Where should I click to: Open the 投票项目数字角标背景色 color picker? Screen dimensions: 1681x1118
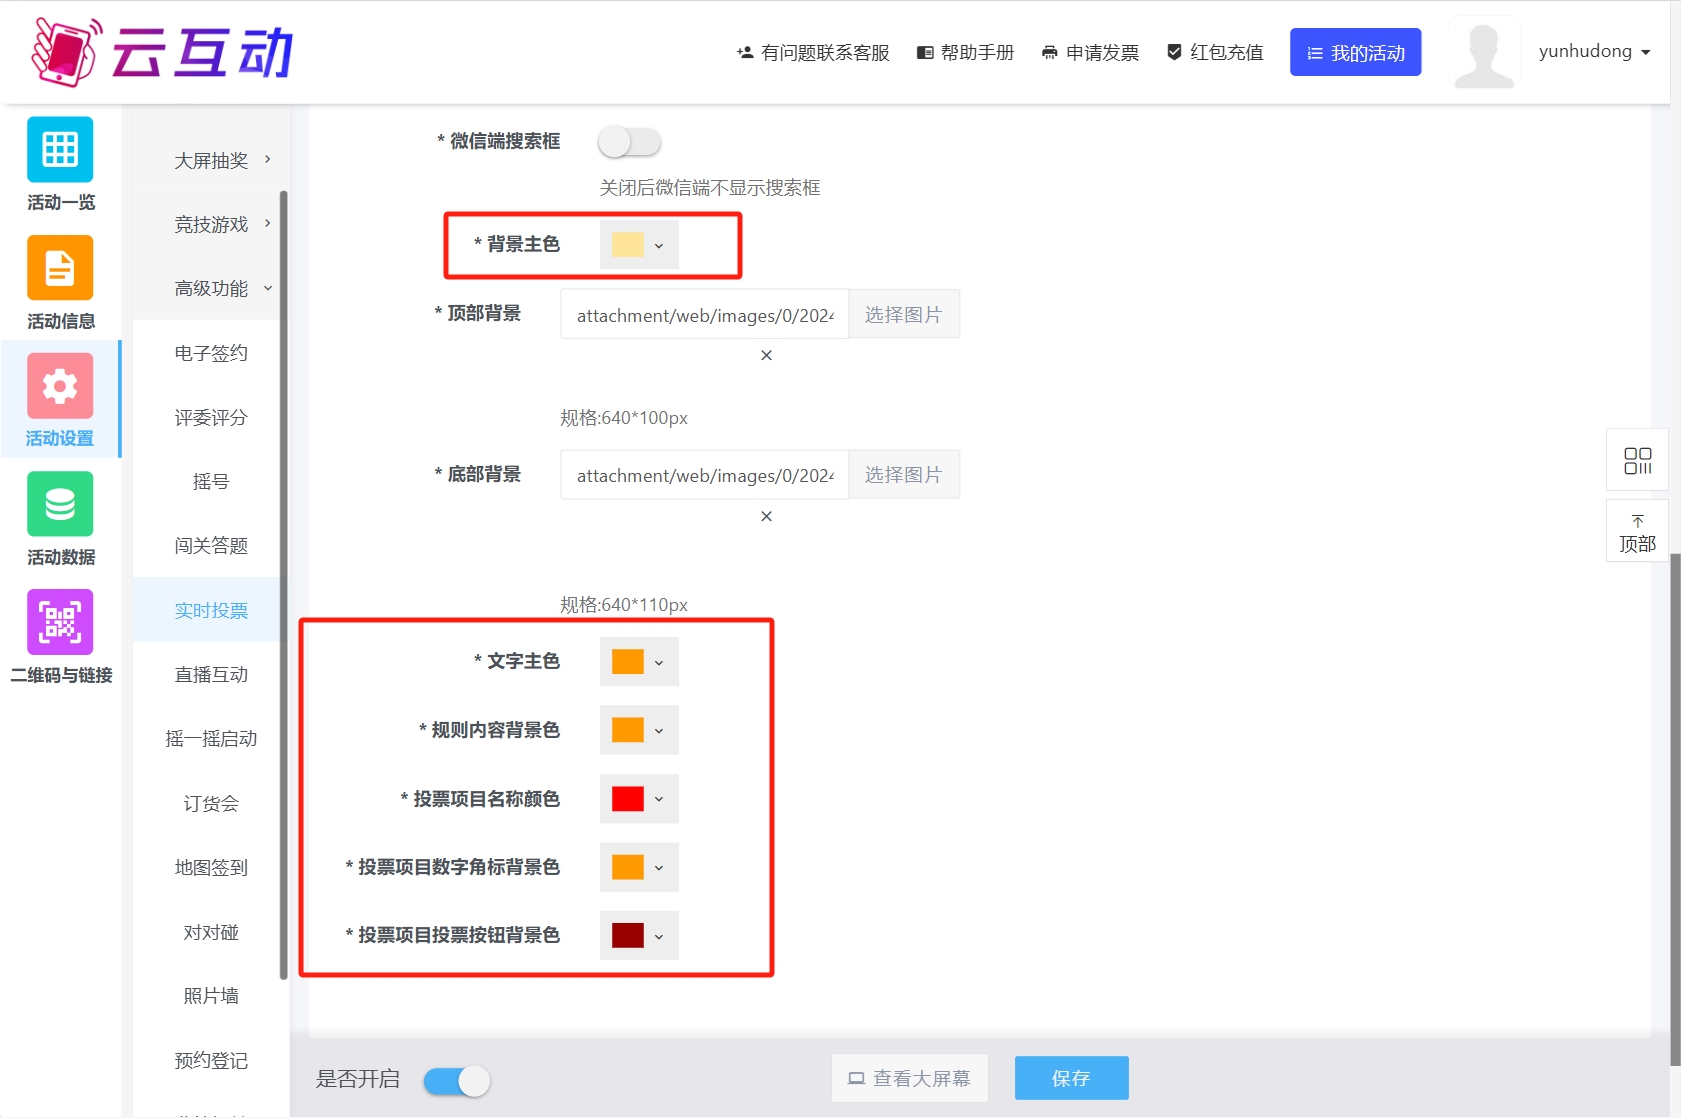click(639, 867)
